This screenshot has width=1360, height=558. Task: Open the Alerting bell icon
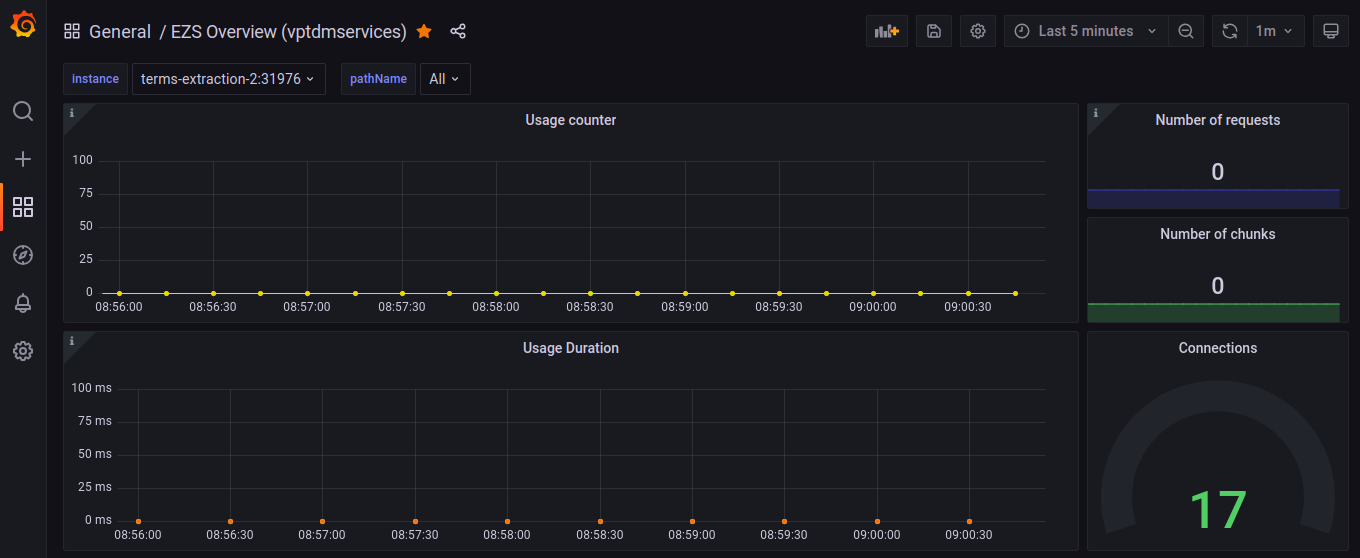pos(23,303)
